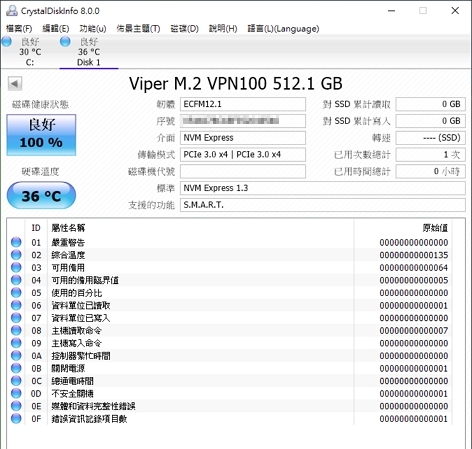Image resolution: width=472 pixels, height=449 pixels.
Task: Open the 佈景主題(T) menu
Action: tap(138, 29)
